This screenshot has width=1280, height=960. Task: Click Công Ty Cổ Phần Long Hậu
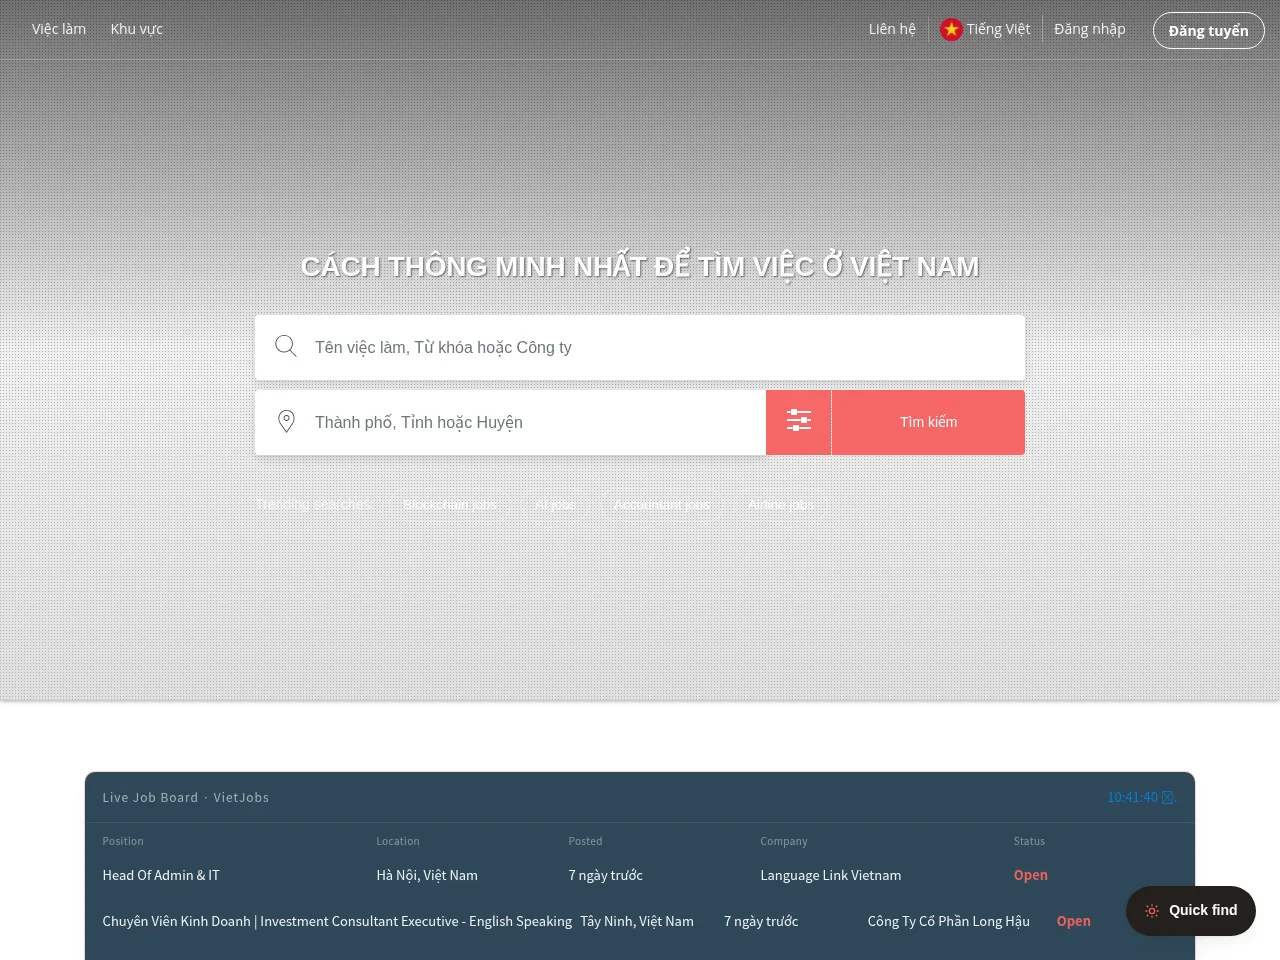pos(949,921)
